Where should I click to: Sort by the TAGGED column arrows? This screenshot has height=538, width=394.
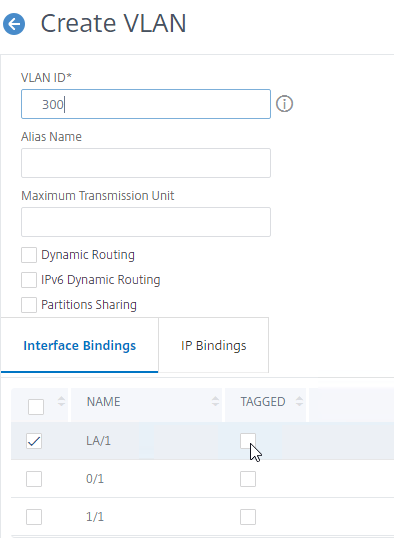tap(299, 401)
